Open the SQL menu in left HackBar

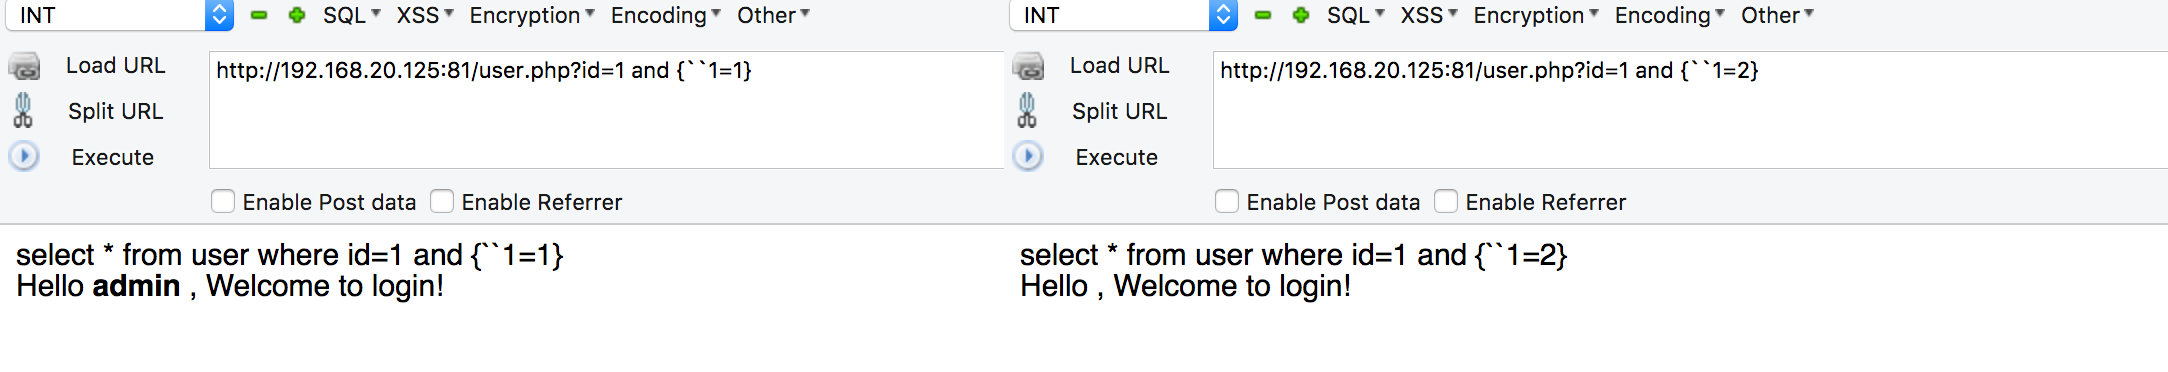pyautogui.click(x=352, y=15)
